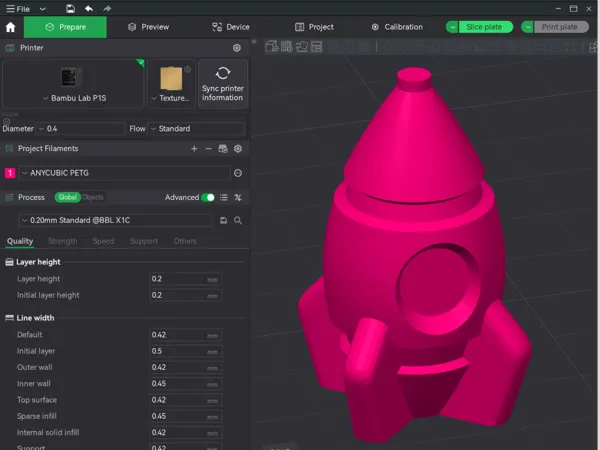Go to the home screen icon
Screen dimensions: 600x450
click(x=10, y=27)
